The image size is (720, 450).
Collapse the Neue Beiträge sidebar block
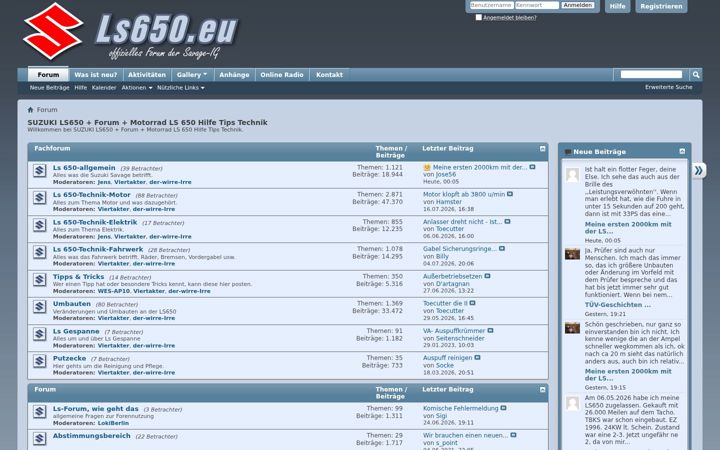pyautogui.click(x=682, y=152)
